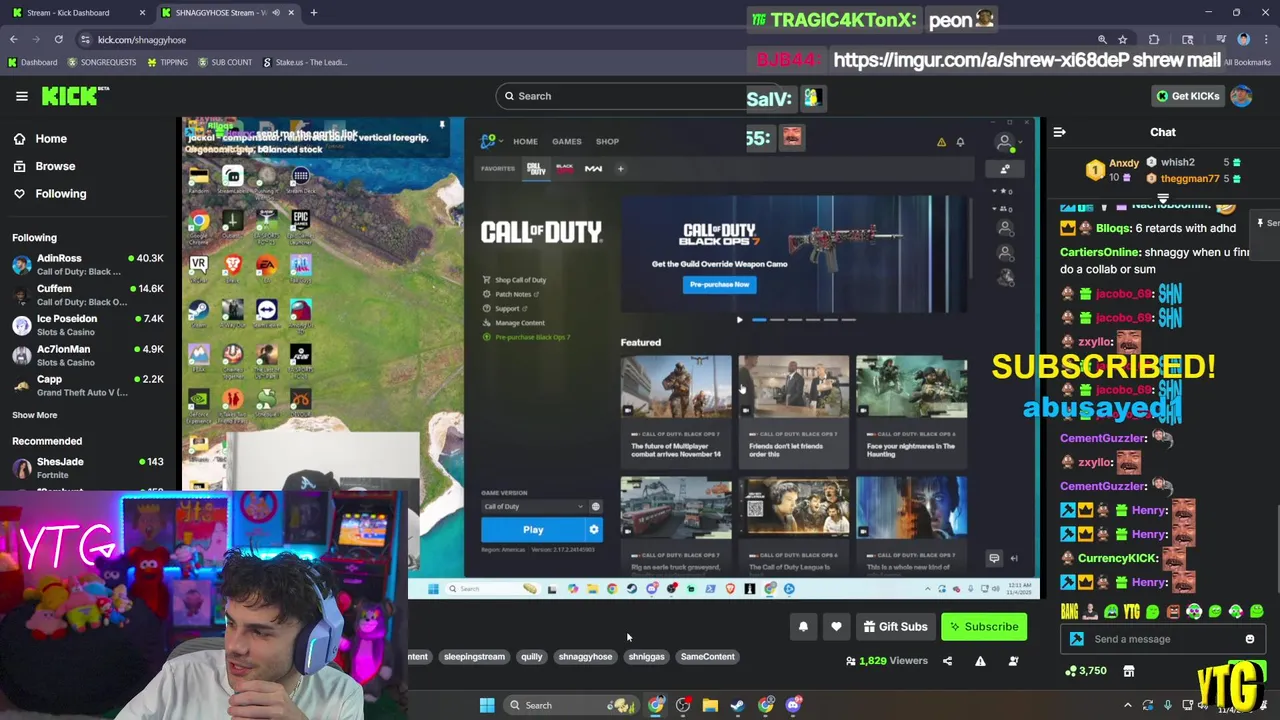This screenshot has width=1280, height=720.
Task: Click HOME in Battle.net launcher
Action: point(525,141)
